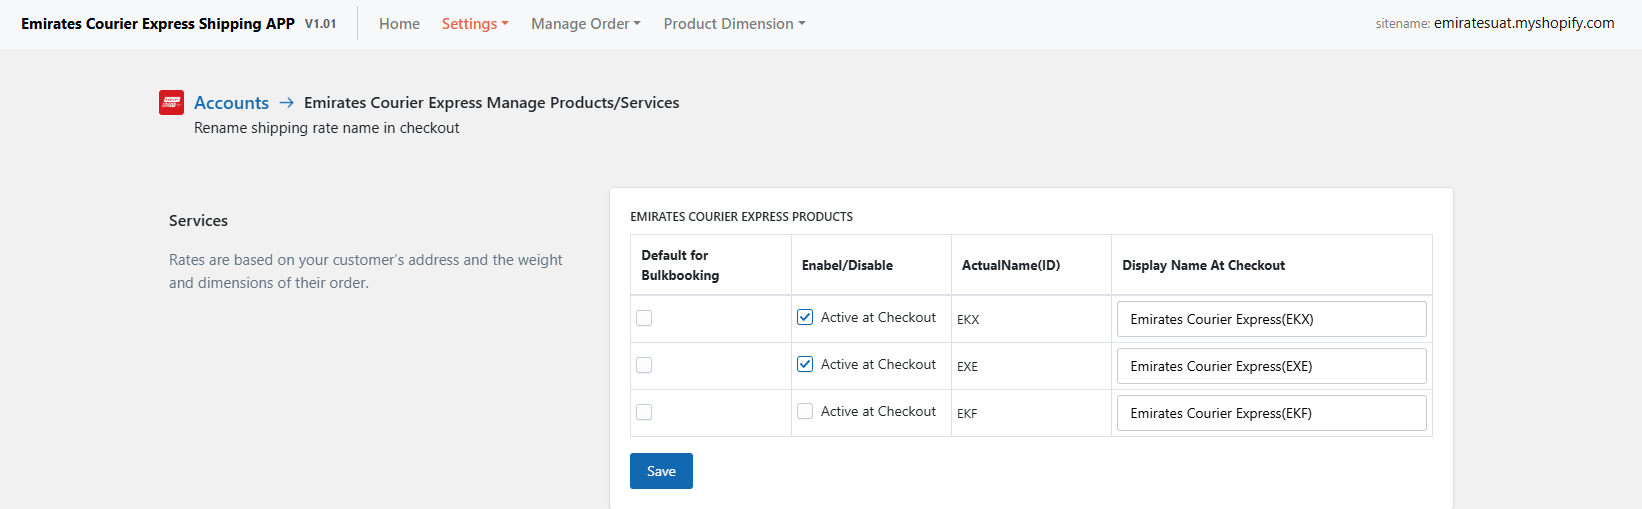Click the Manage Products/Services page title
The image size is (1642, 509).
click(x=492, y=102)
